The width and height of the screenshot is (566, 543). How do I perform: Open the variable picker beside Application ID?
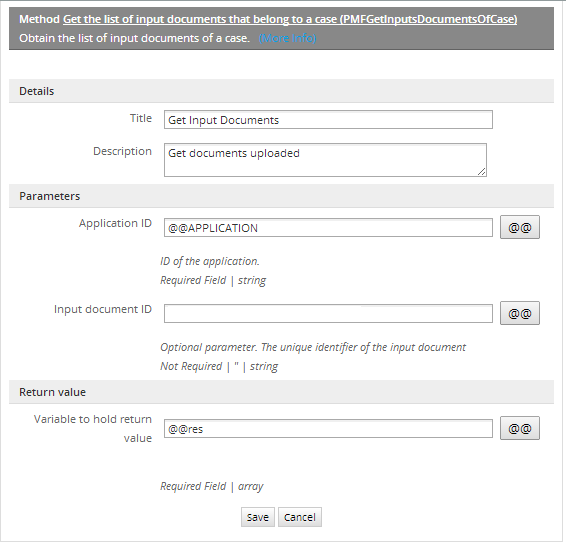pos(519,227)
